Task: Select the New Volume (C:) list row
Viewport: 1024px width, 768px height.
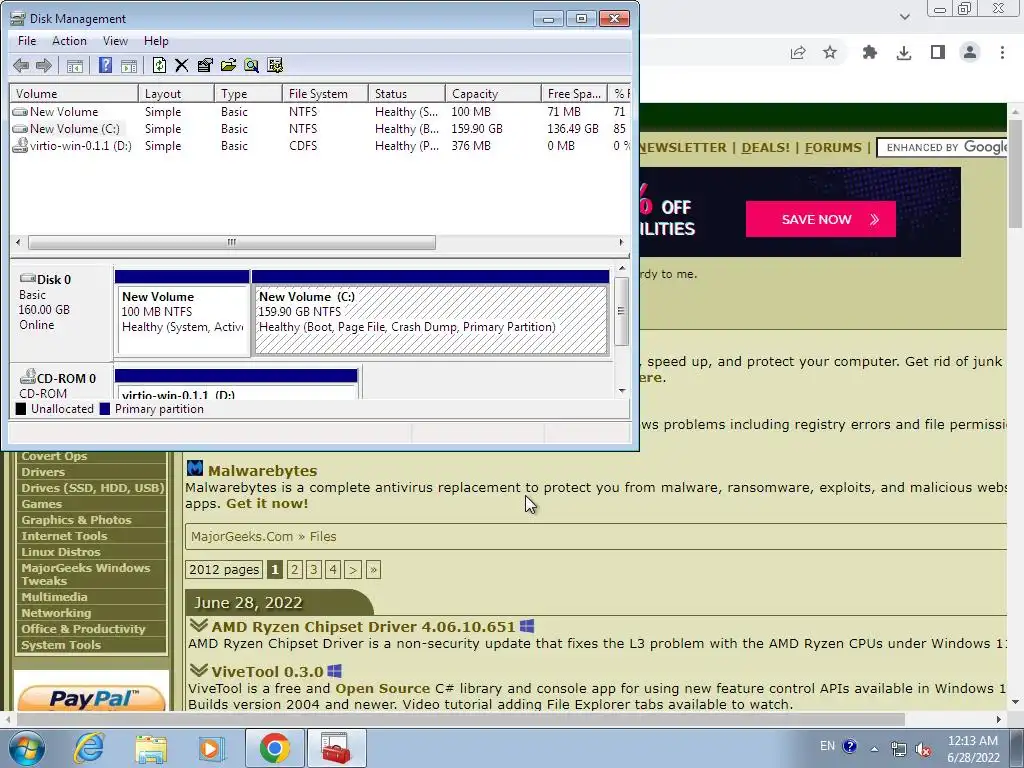Action: click(320, 129)
